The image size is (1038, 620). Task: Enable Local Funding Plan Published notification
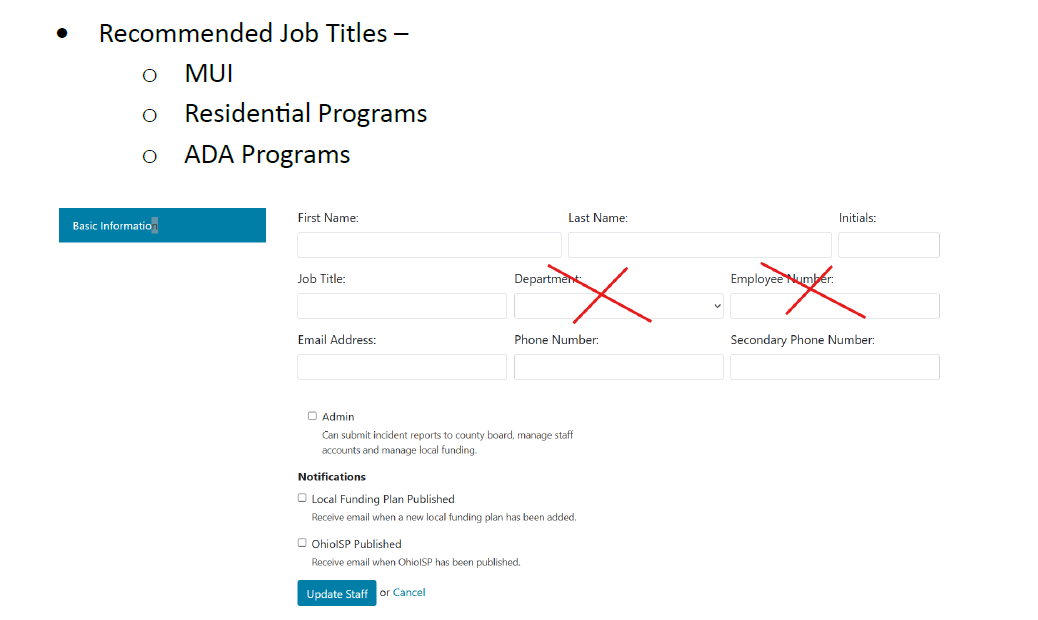[x=302, y=498]
